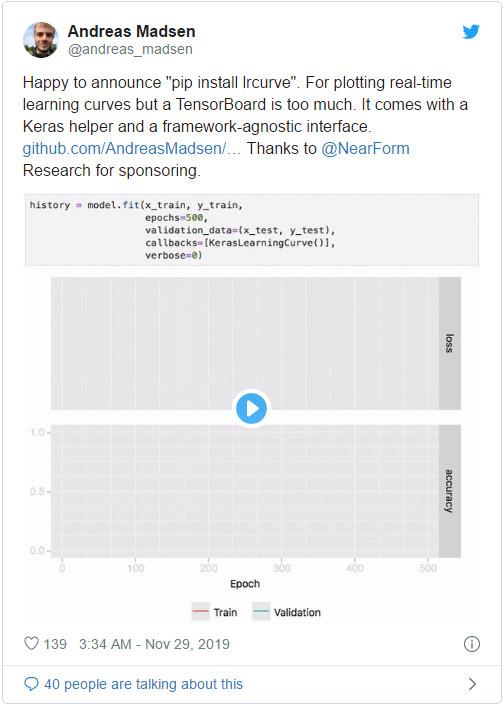504x707 pixels.
Task: Follow the github.com/AndreasMadsen link
Action: click(x=132, y=148)
